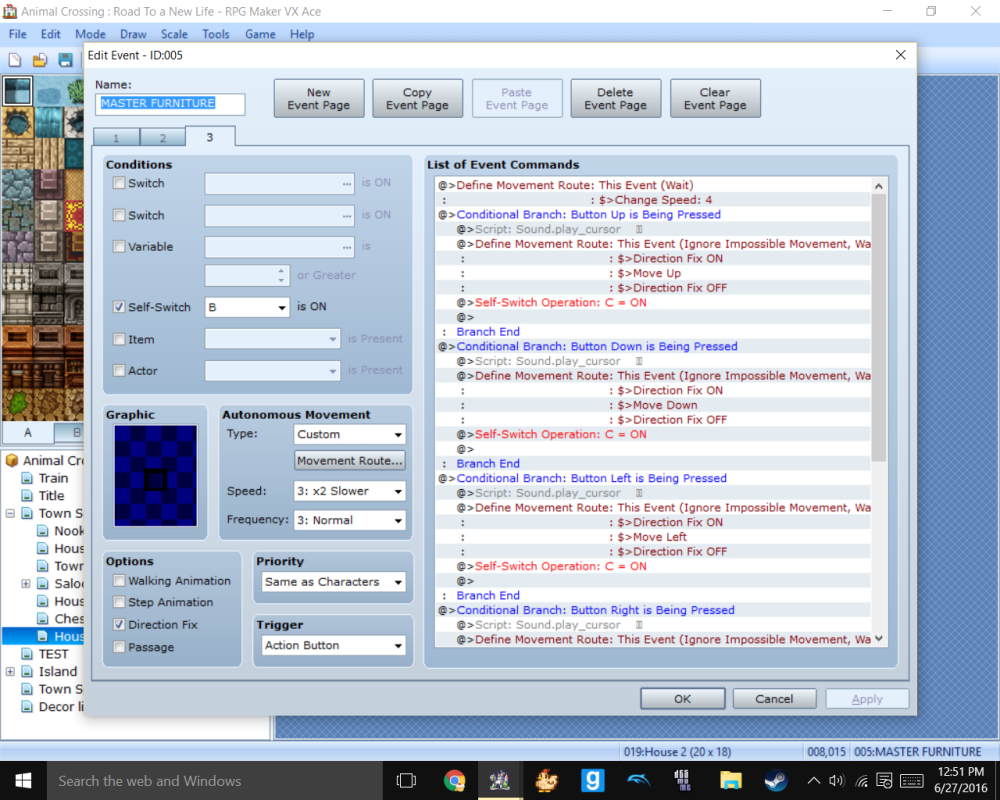Expand the Island map tree node

tap(10, 671)
